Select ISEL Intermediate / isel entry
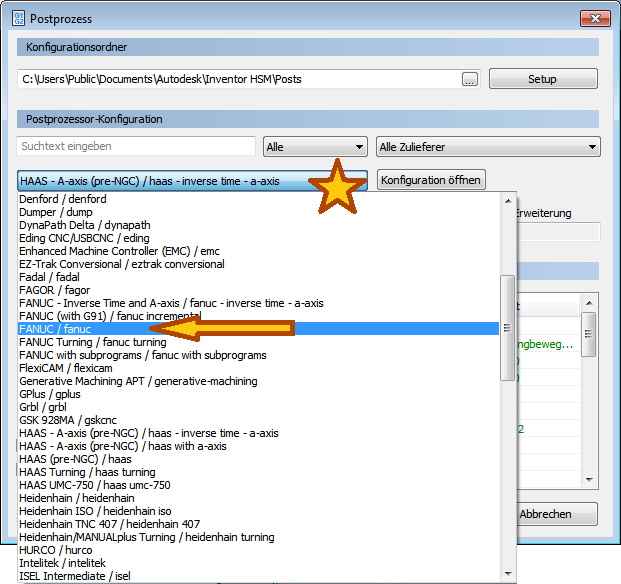 258,576
